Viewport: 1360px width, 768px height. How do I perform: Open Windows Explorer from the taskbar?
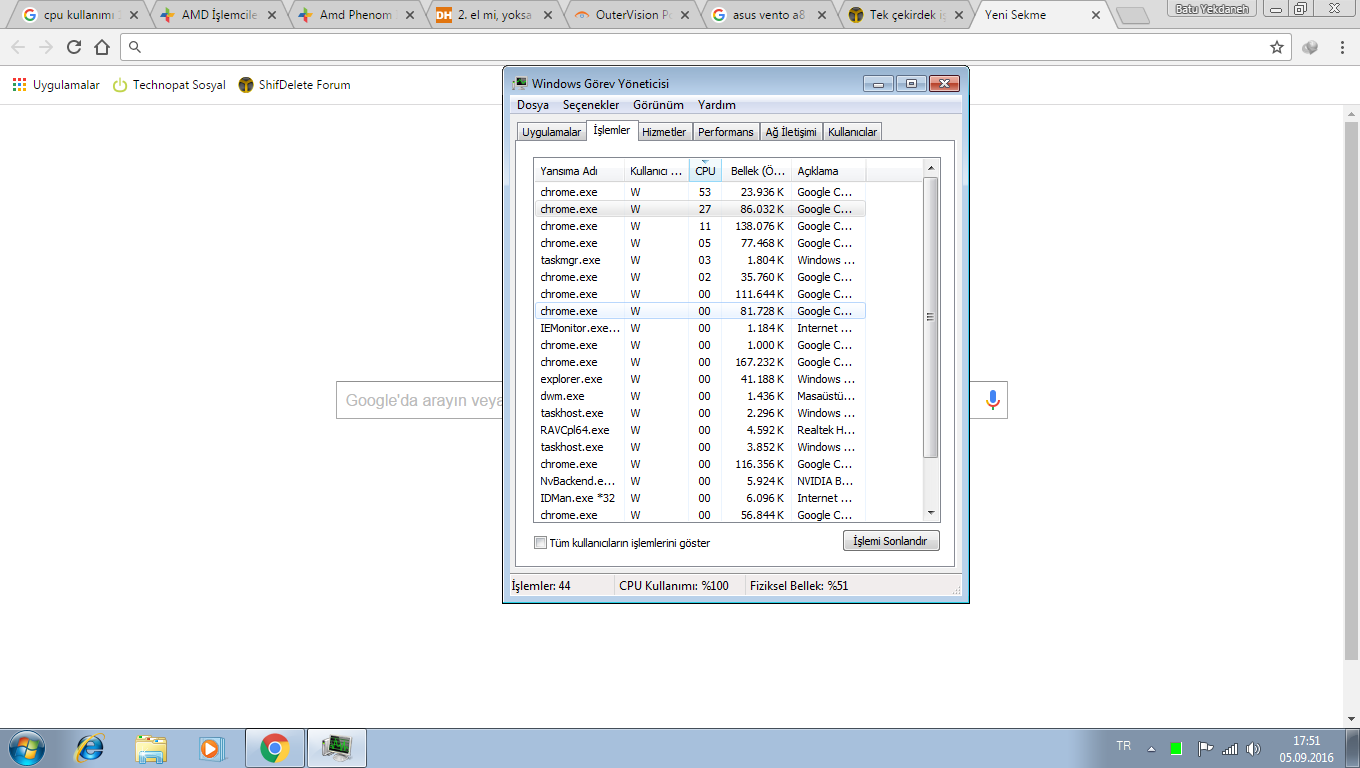tap(151, 748)
